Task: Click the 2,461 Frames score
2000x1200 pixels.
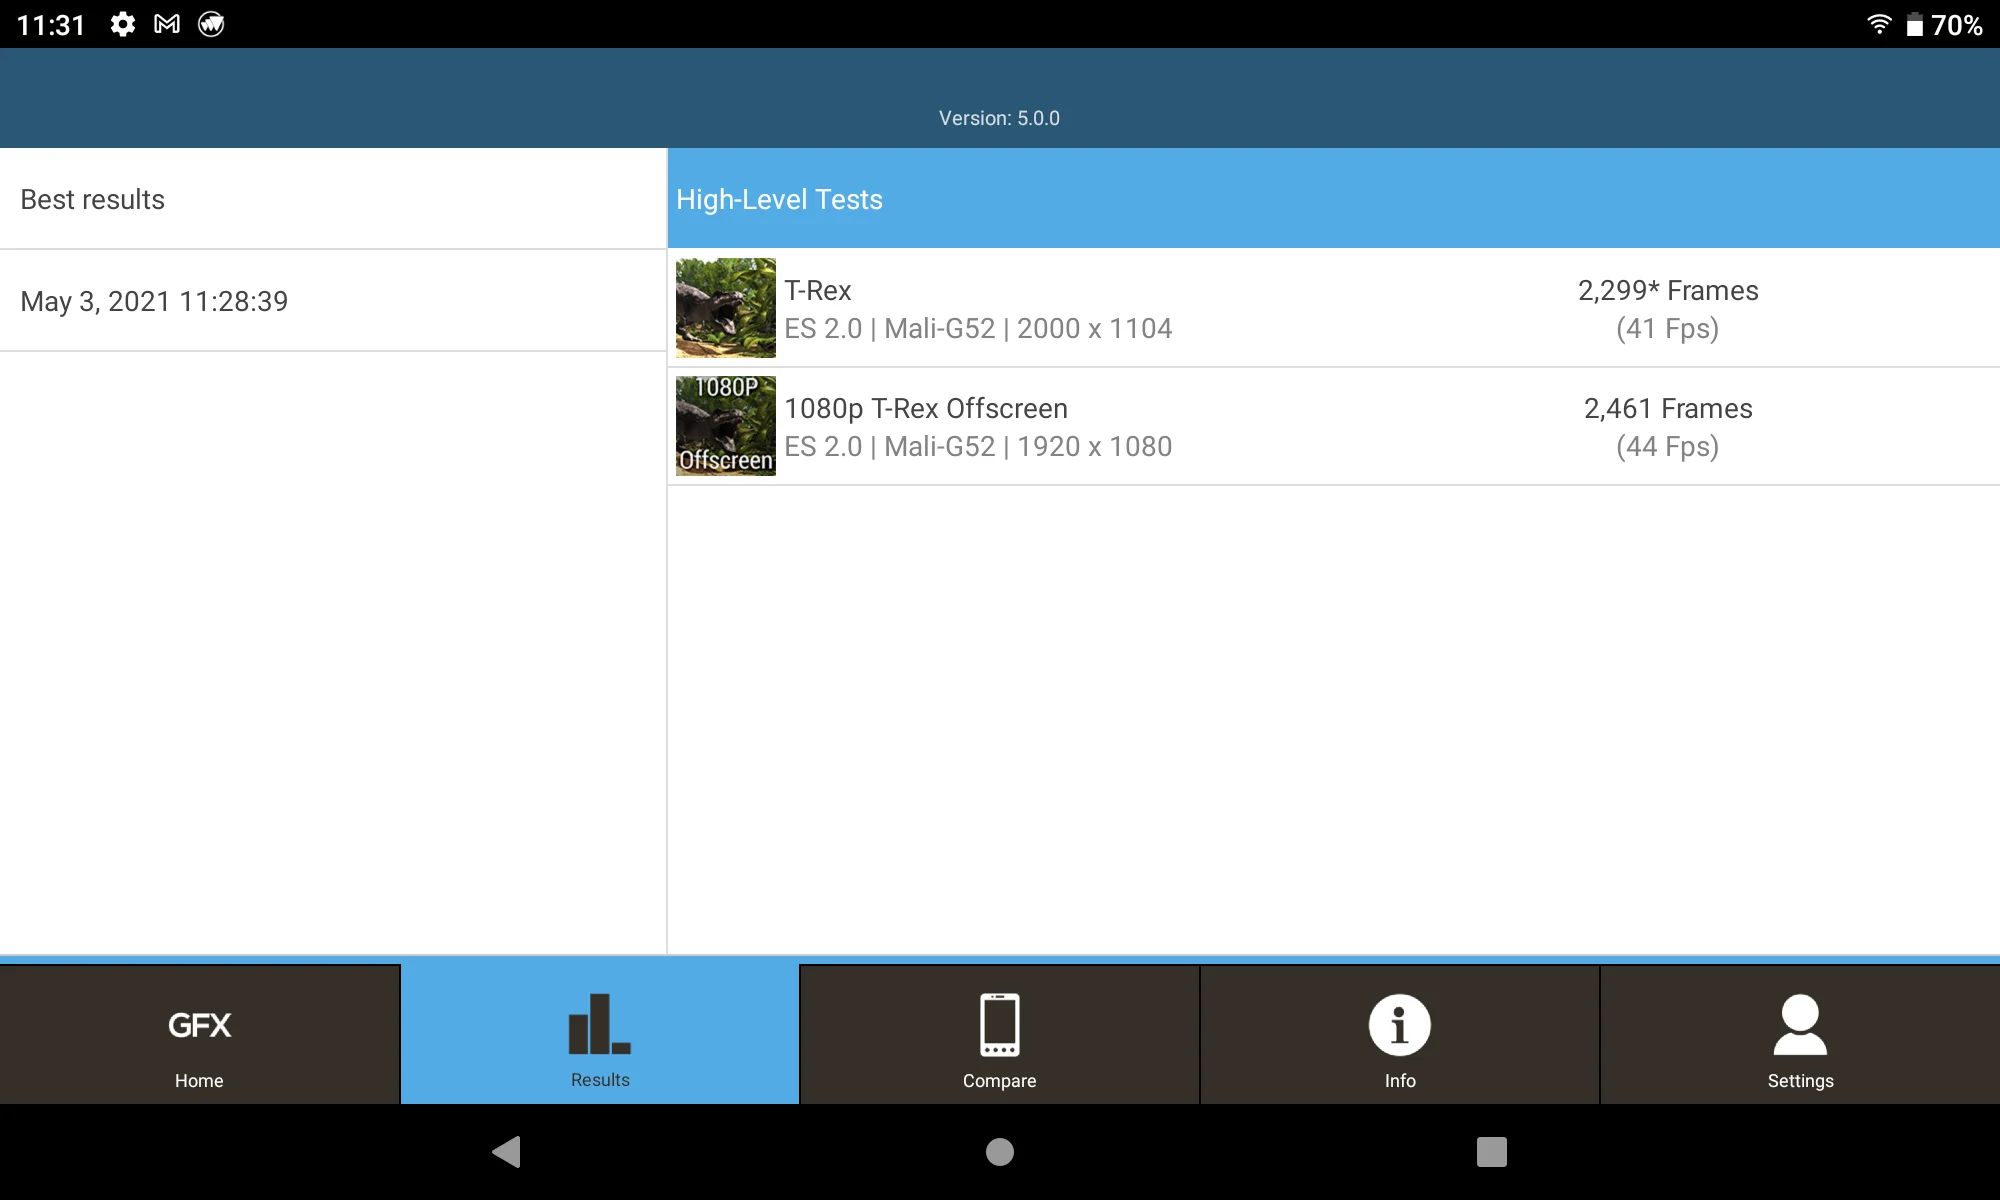Action: 1667,409
